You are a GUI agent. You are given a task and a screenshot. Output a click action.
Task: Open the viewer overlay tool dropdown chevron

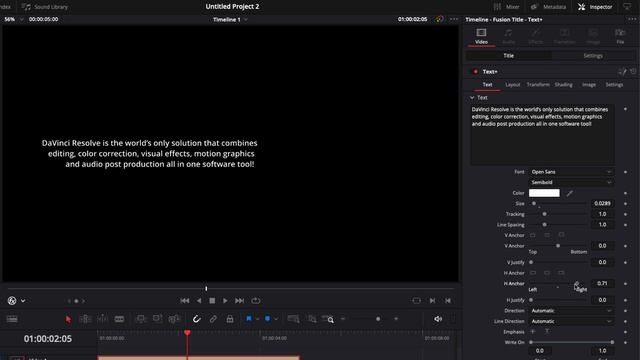coord(23,301)
